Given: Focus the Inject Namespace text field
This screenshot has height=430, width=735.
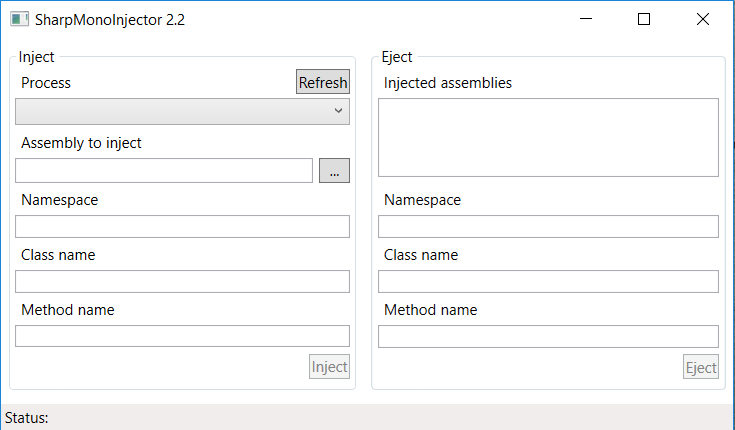Looking at the screenshot, I should (182, 227).
